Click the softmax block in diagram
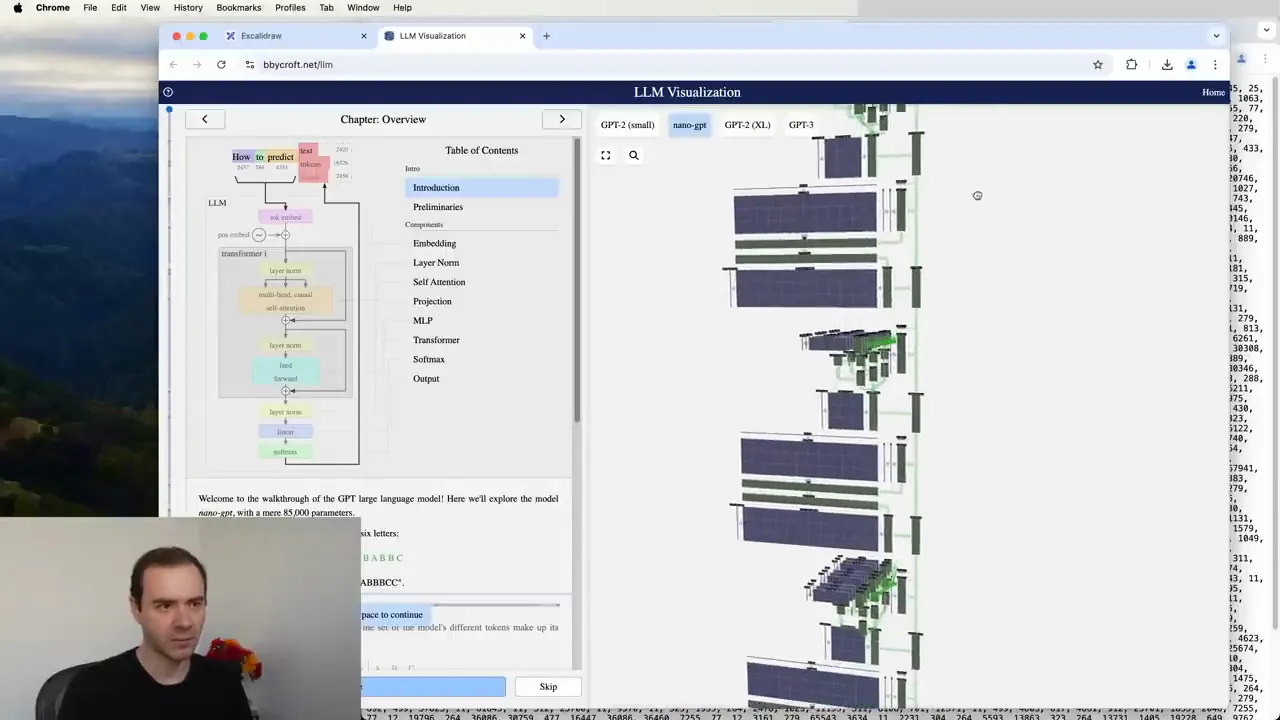Screen dimensions: 1280x720 click(x=285, y=452)
